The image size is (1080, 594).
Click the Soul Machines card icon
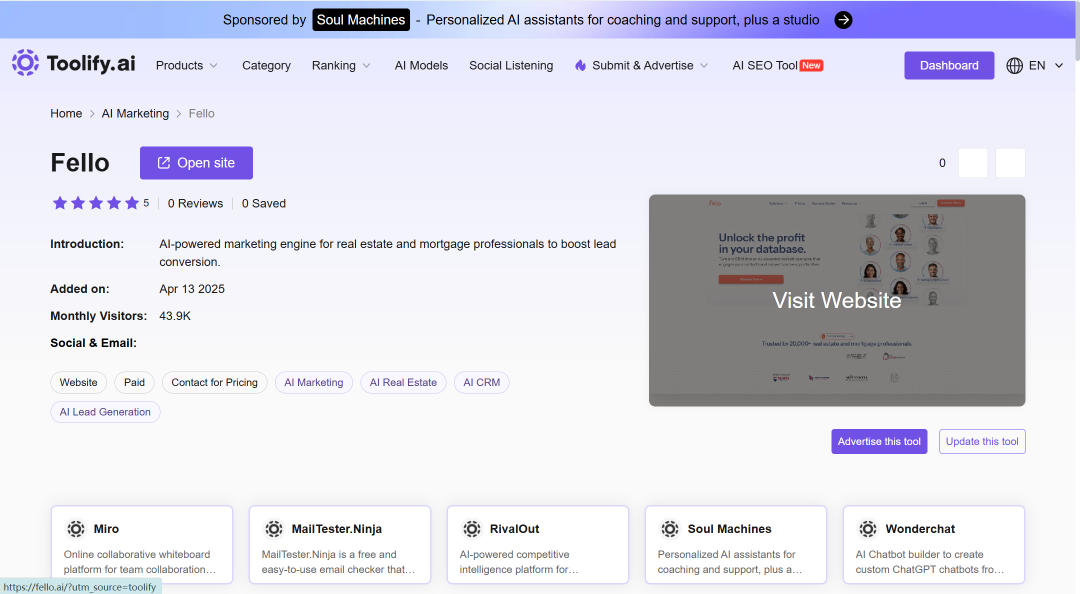[670, 529]
